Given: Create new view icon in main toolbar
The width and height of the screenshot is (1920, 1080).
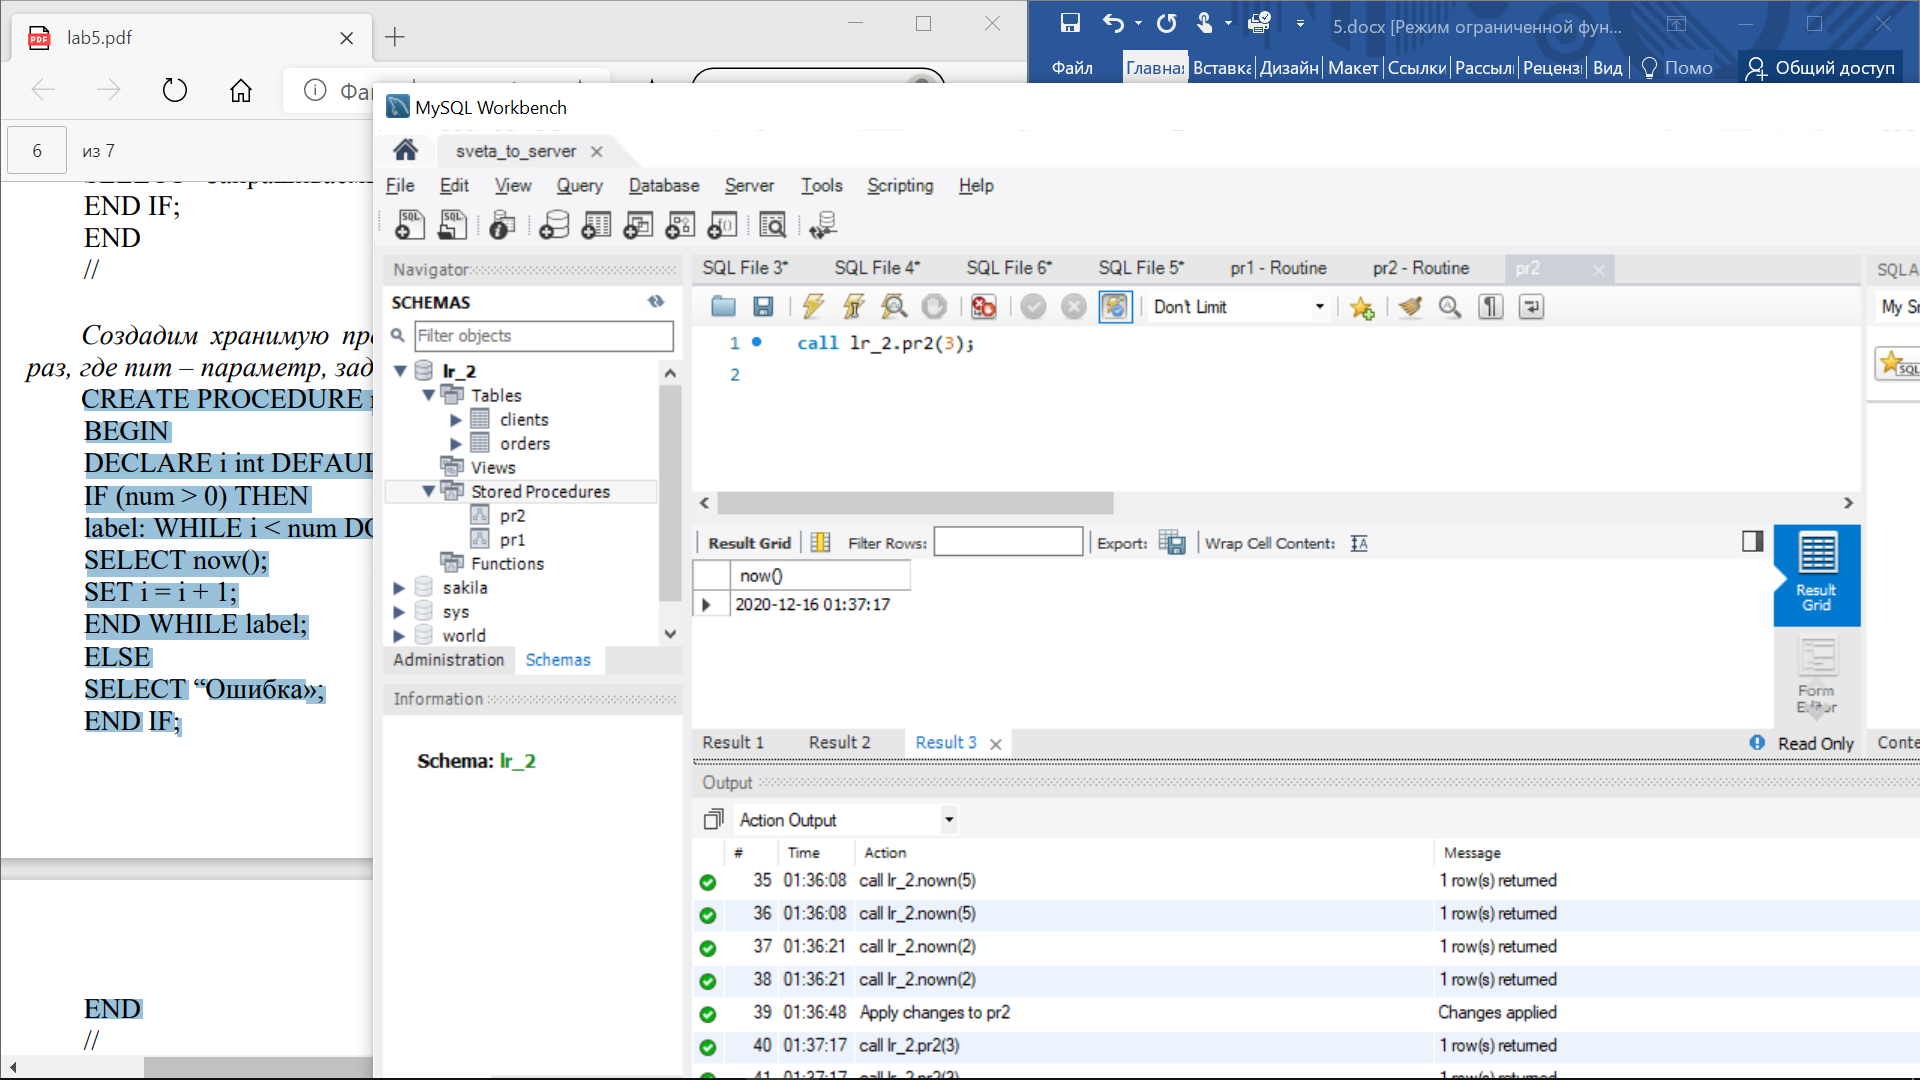Looking at the screenshot, I should click(x=638, y=225).
